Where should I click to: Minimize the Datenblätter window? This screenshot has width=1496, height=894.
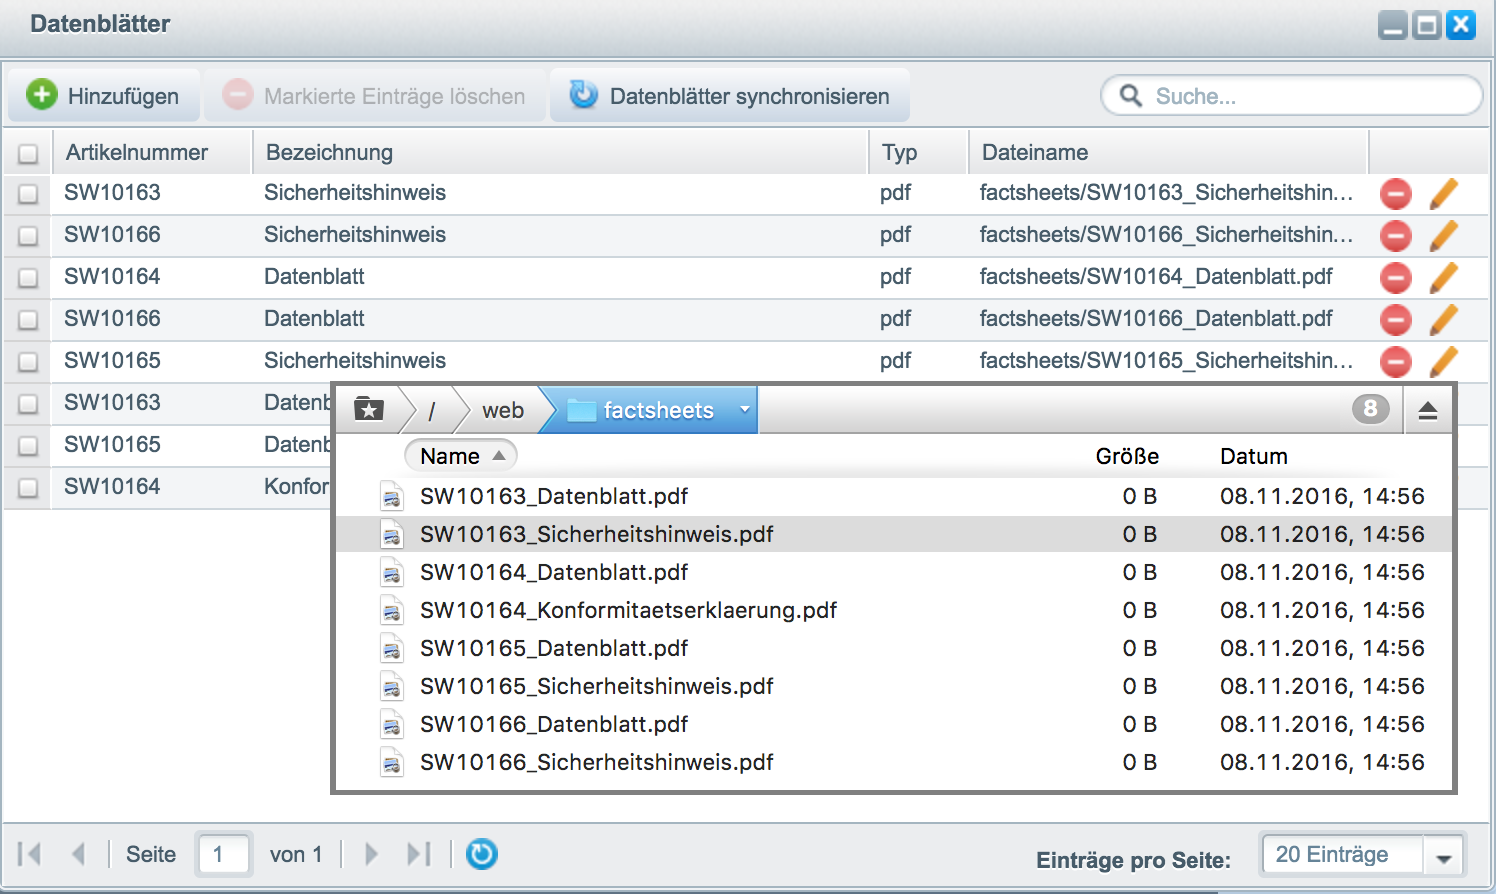click(1392, 25)
